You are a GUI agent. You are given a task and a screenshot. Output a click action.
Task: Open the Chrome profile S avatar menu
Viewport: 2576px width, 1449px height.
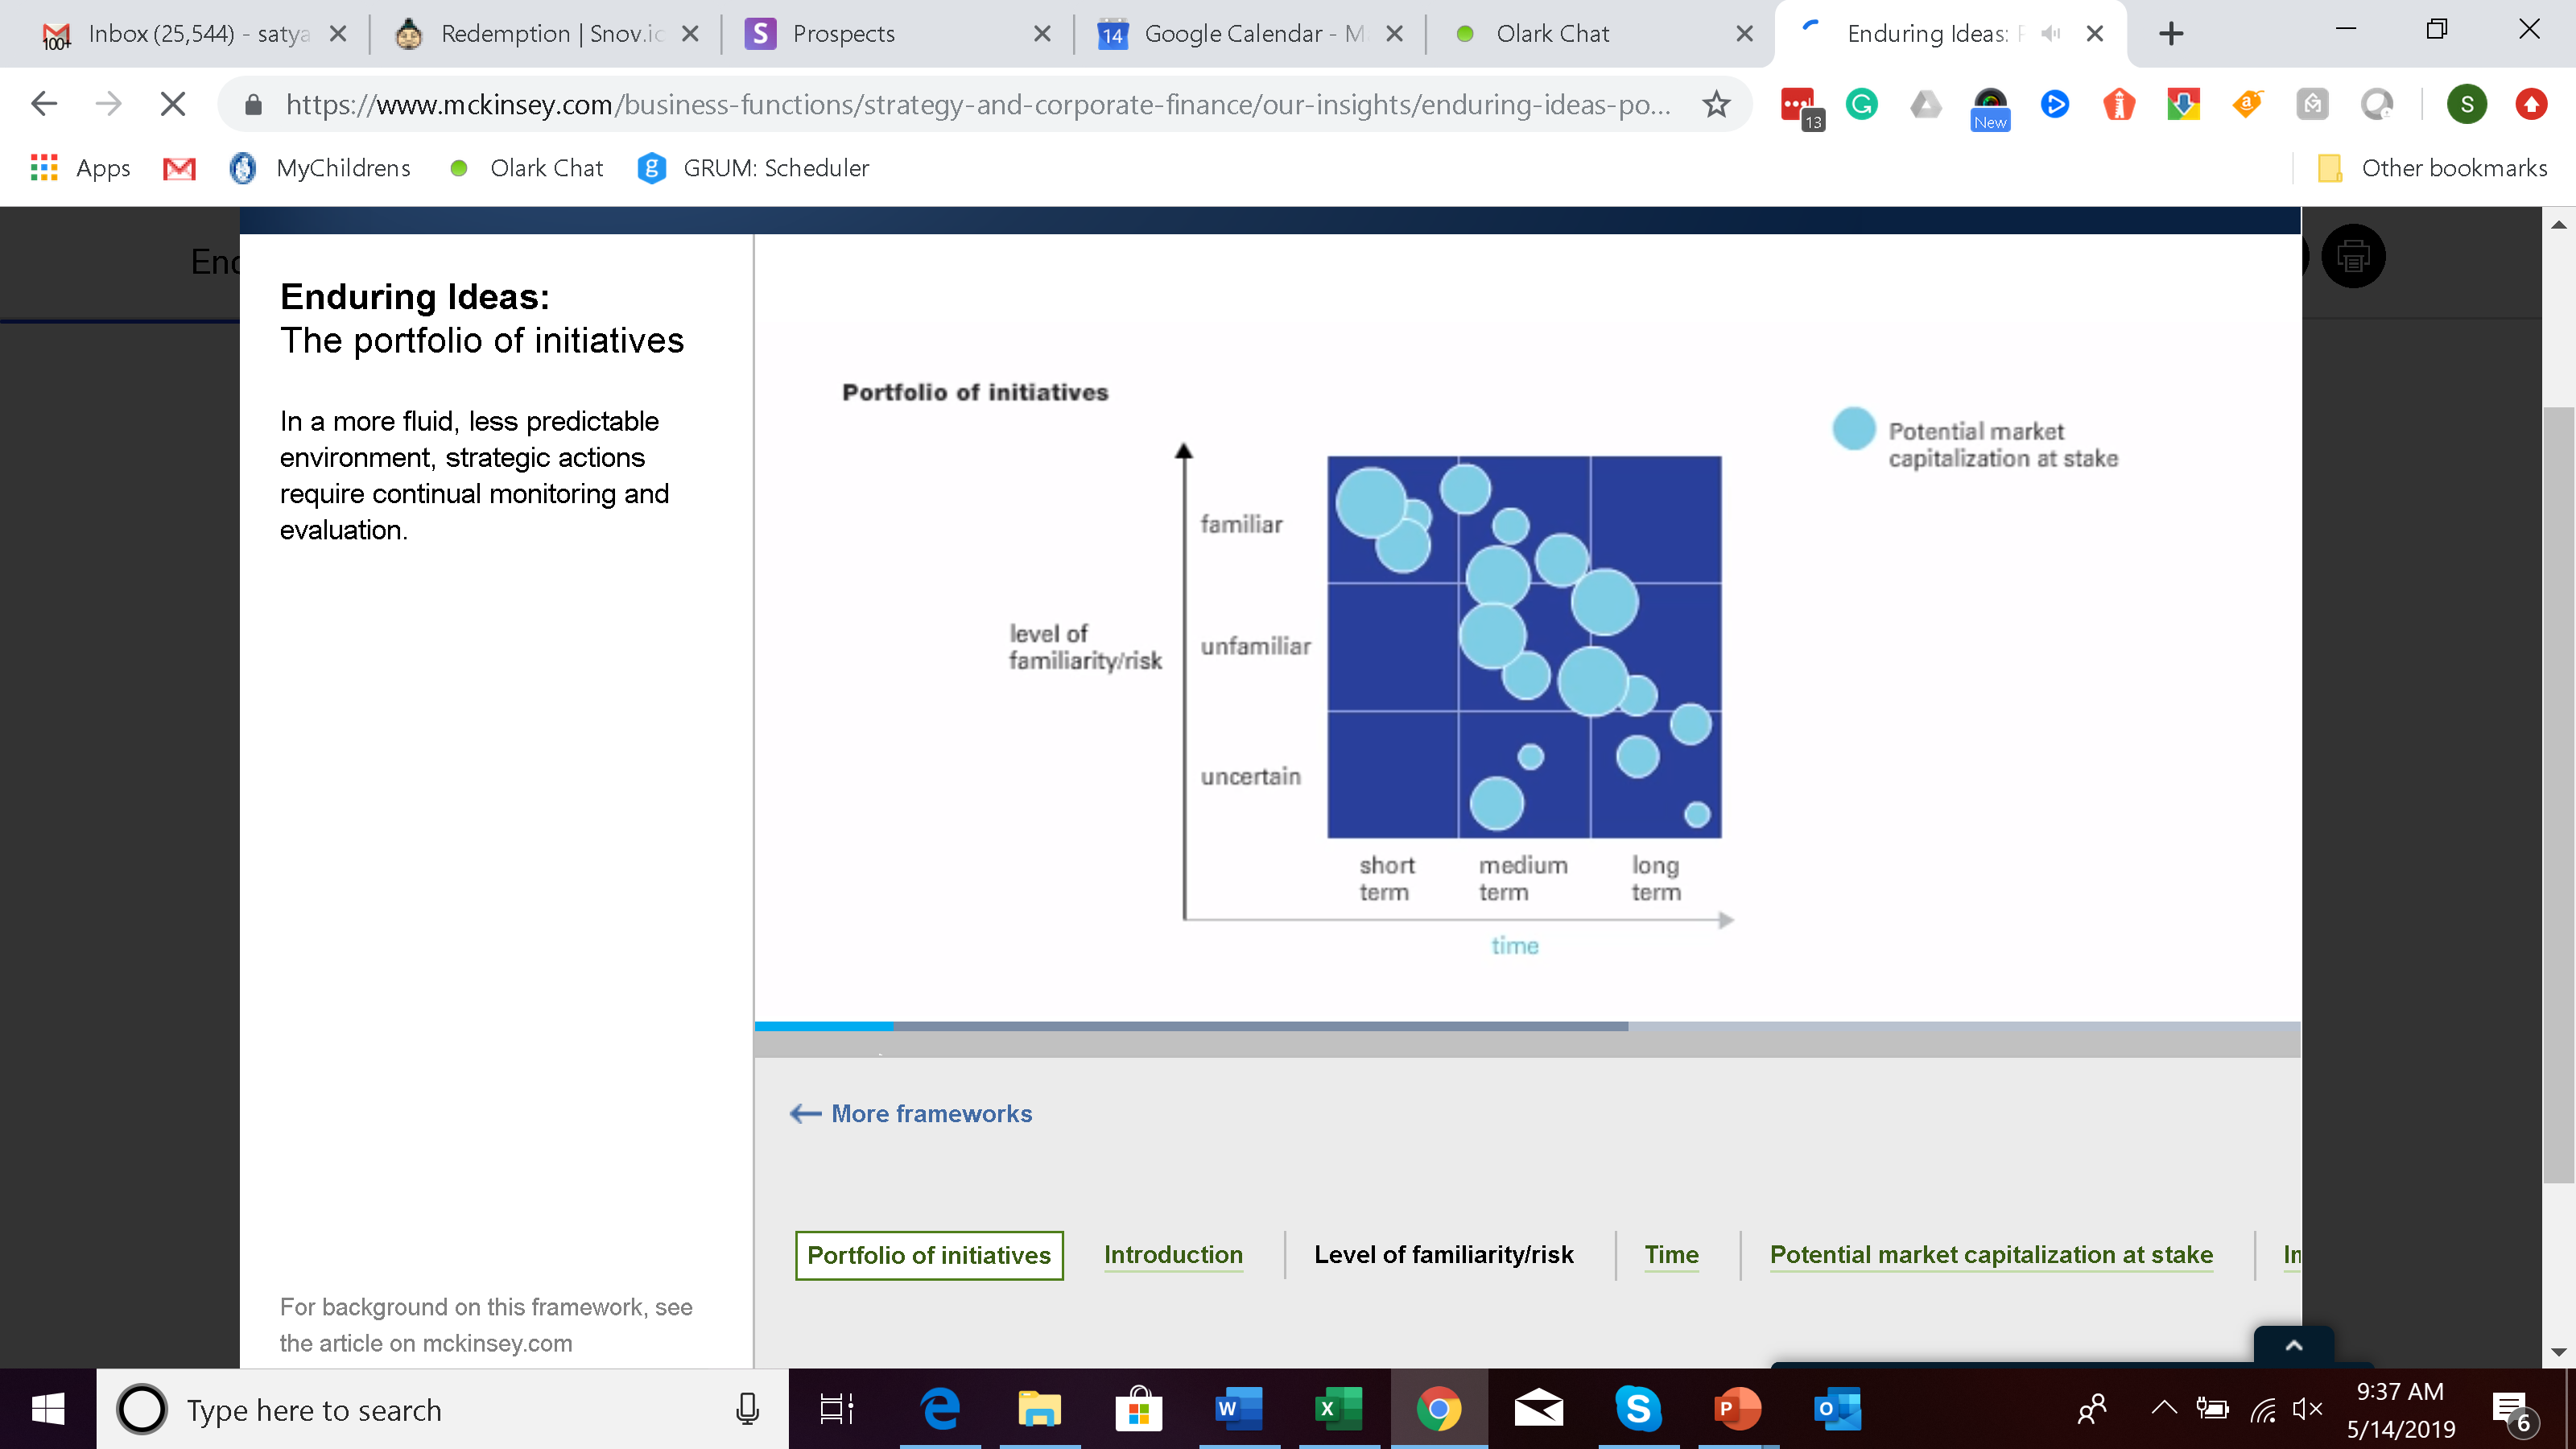(2466, 104)
